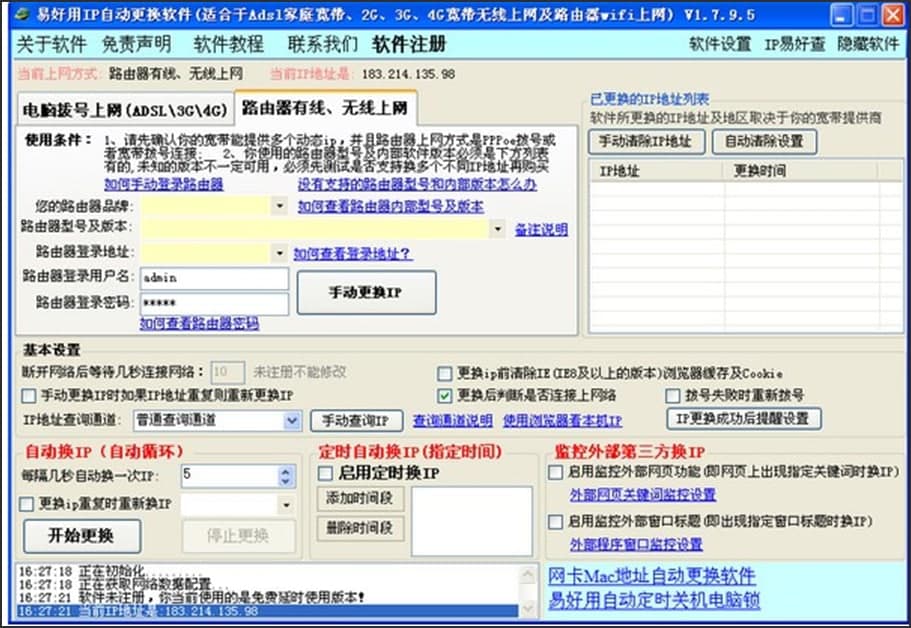This screenshot has width=911, height=628.
Task: Open the 路由器登录地址 dropdown
Action: pos(280,253)
